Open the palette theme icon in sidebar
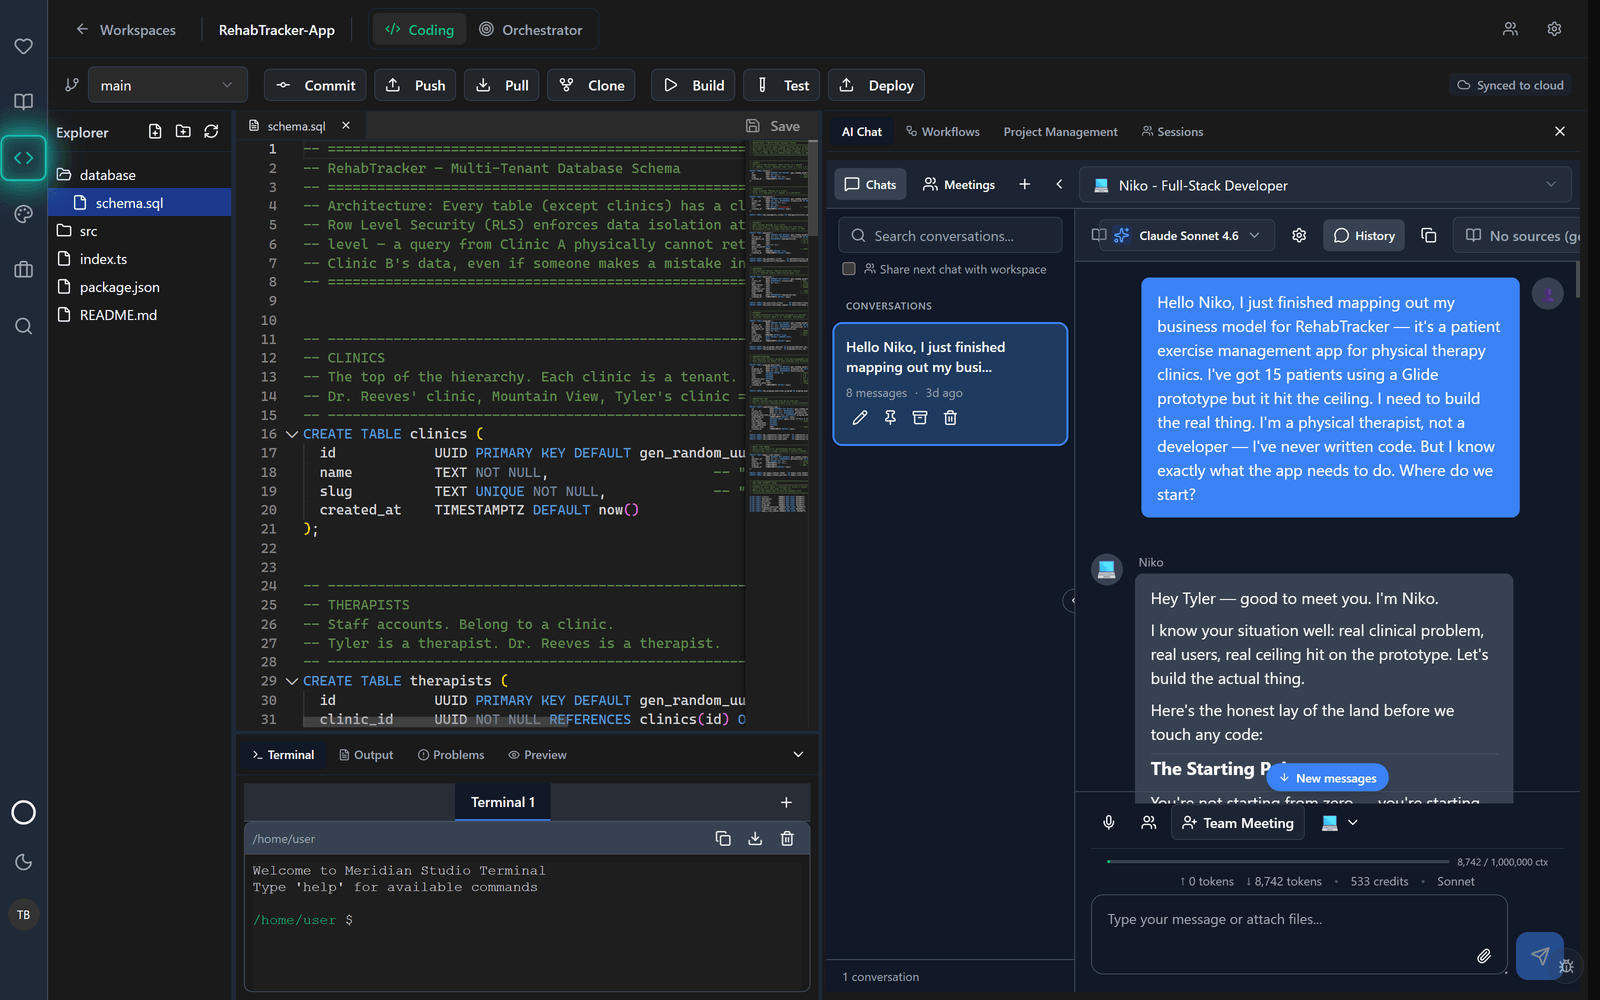Image resolution: width=1600 pixels, height=1000 pixels. [x=23, y=214]
